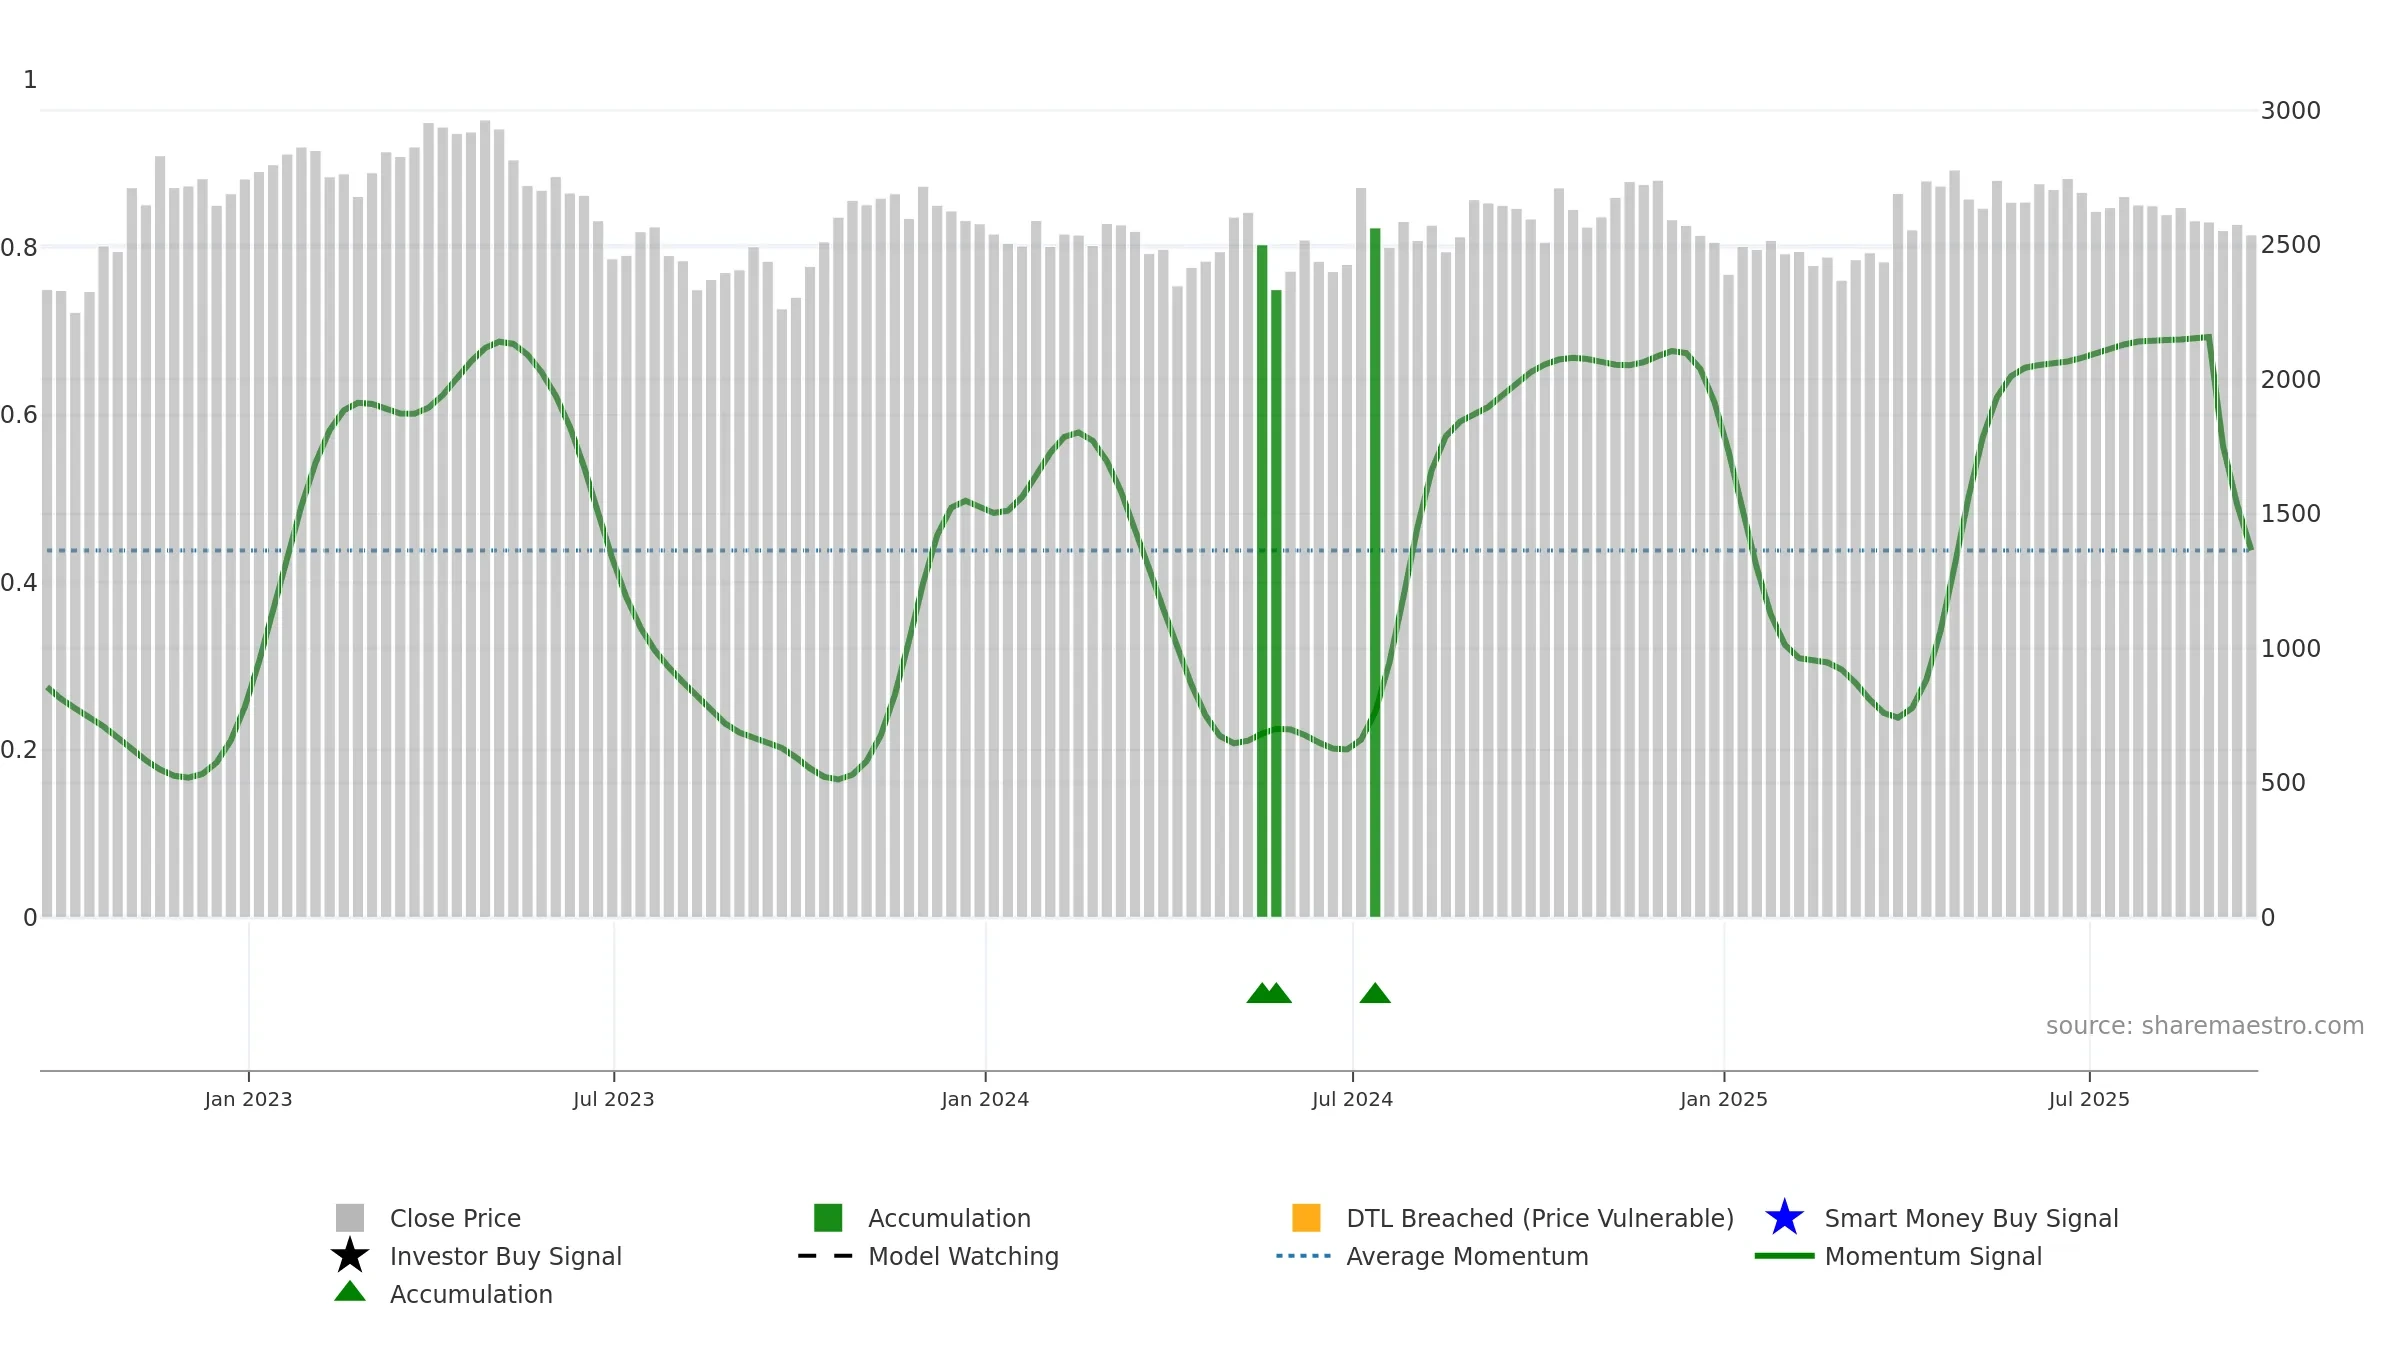
Task: Click the 3000 price axis label
Action: click(x=2290, y=111)
